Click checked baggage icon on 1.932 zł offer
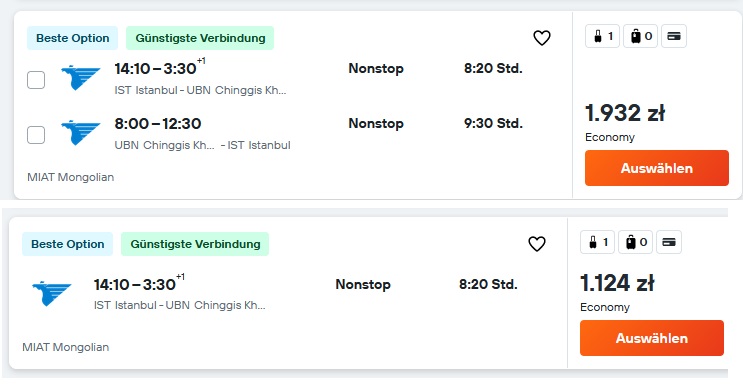 click(640, 36)
